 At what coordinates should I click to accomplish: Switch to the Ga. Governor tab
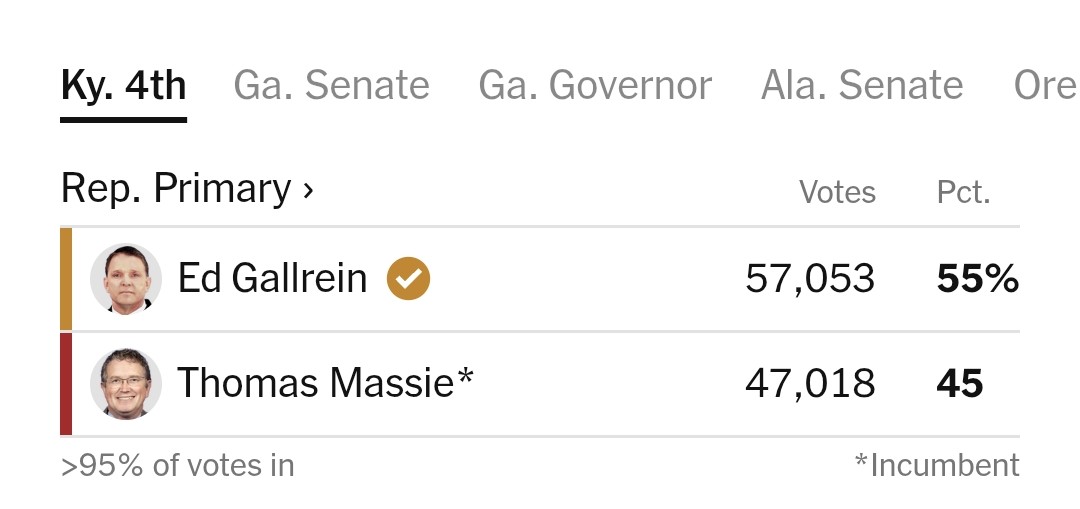595,85
